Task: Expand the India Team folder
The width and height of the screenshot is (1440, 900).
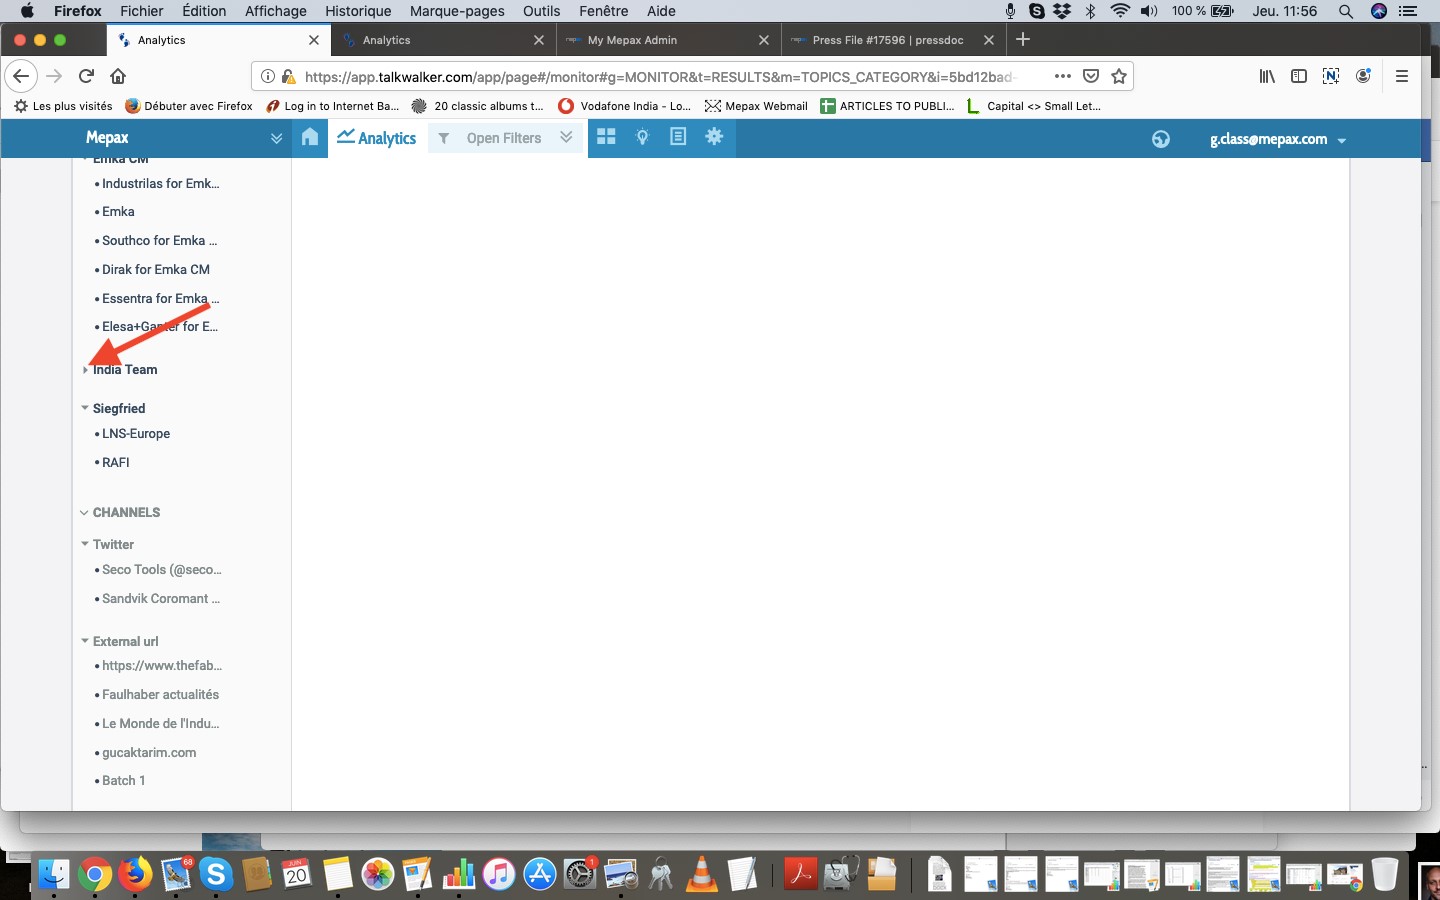Action: (x=85, y=370)
